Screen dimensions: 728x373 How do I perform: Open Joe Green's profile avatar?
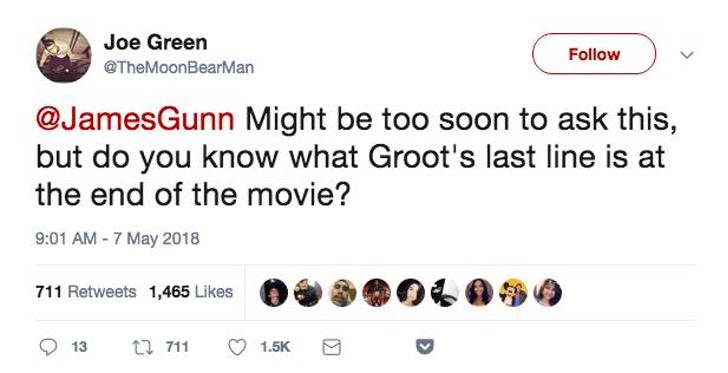pos(64,55)
